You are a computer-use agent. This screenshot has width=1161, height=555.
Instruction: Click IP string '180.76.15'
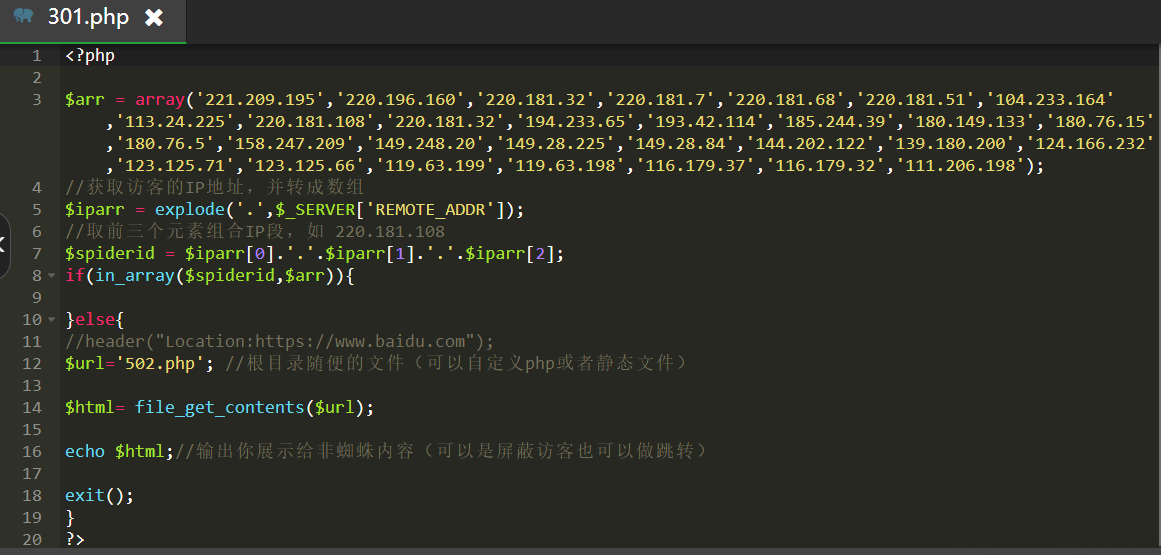point(1100,121)
